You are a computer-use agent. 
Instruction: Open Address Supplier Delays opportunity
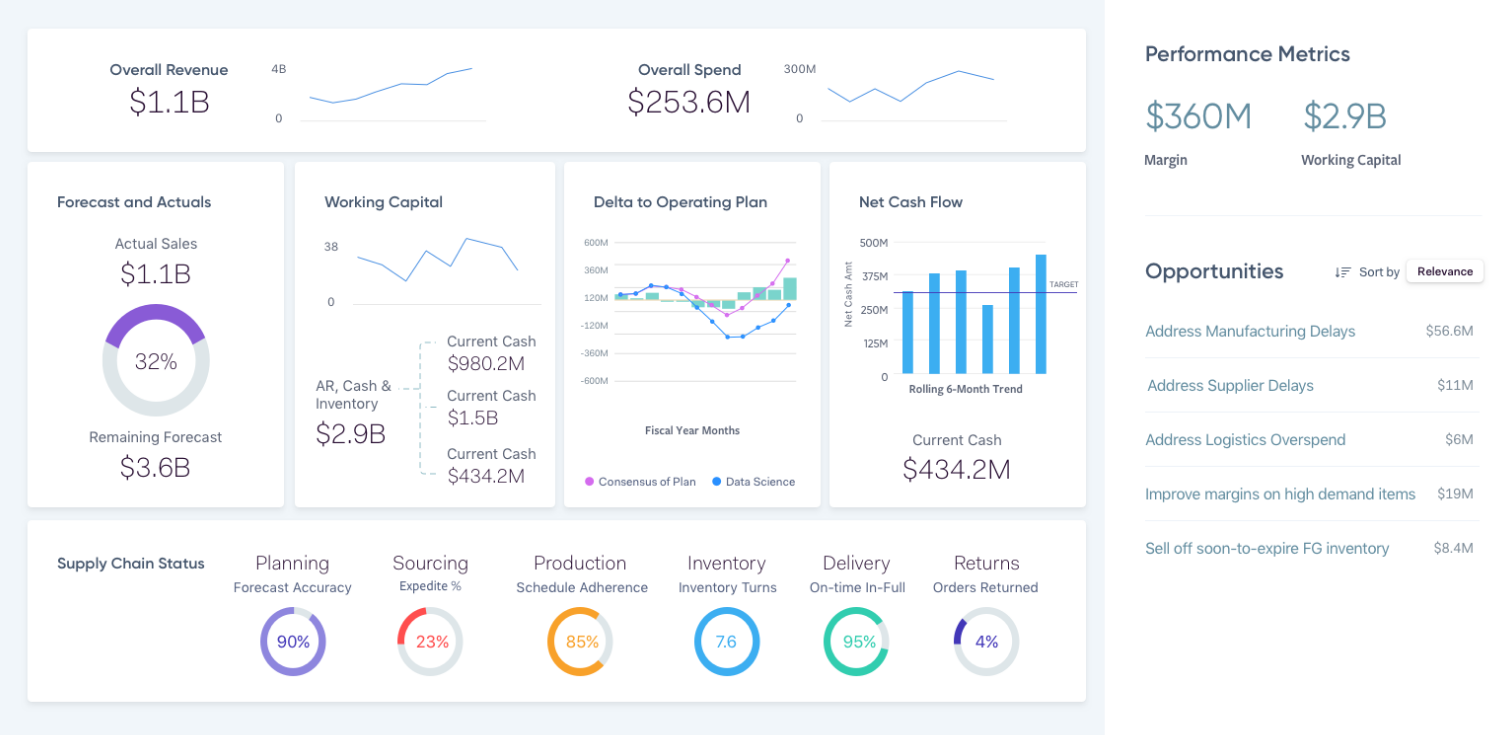tap(1230, 385)
